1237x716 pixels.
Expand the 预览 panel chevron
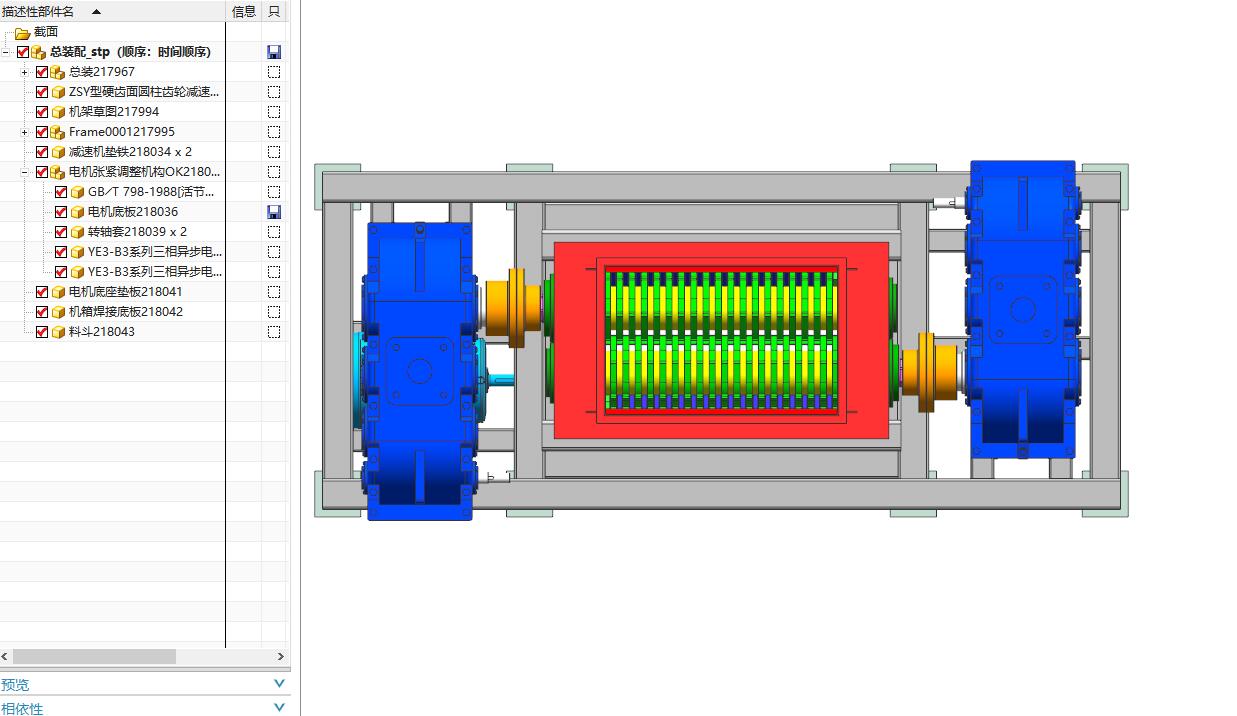point(279,684)
